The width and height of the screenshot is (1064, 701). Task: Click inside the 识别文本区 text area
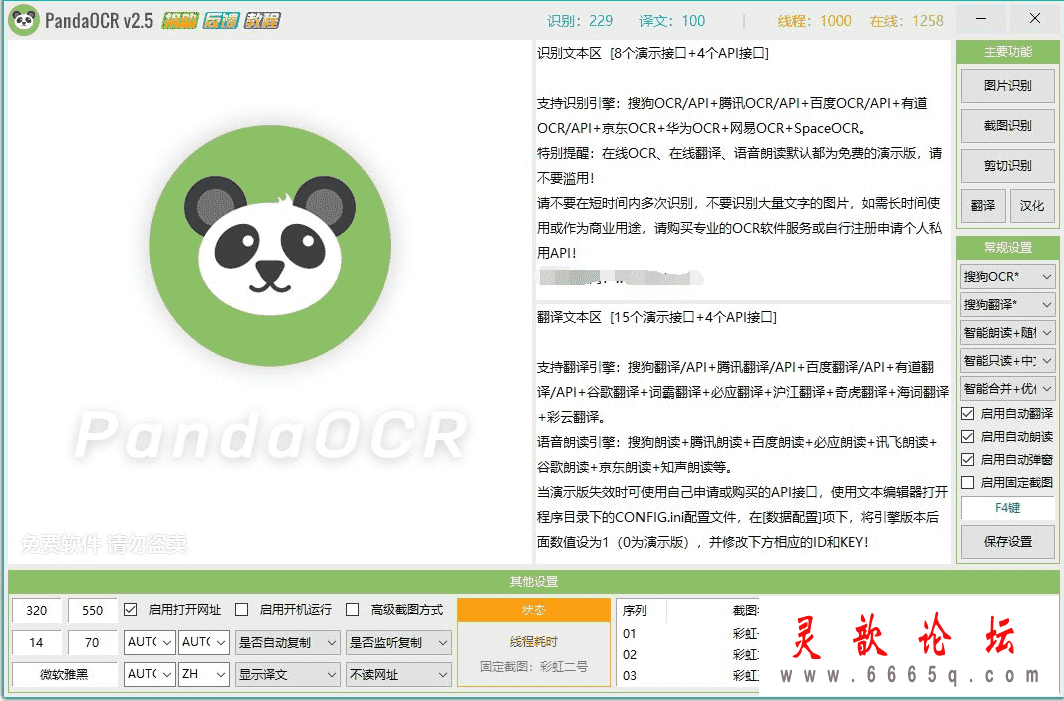742,170
